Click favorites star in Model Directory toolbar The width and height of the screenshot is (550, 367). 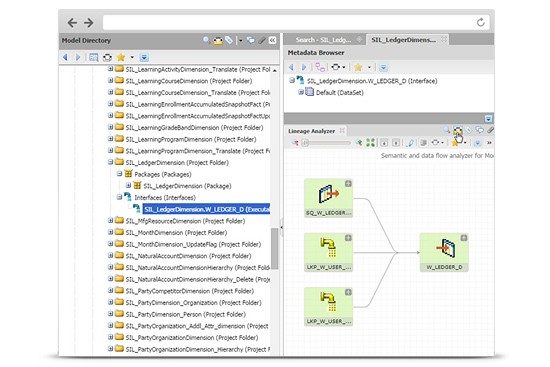pos(121,57)
